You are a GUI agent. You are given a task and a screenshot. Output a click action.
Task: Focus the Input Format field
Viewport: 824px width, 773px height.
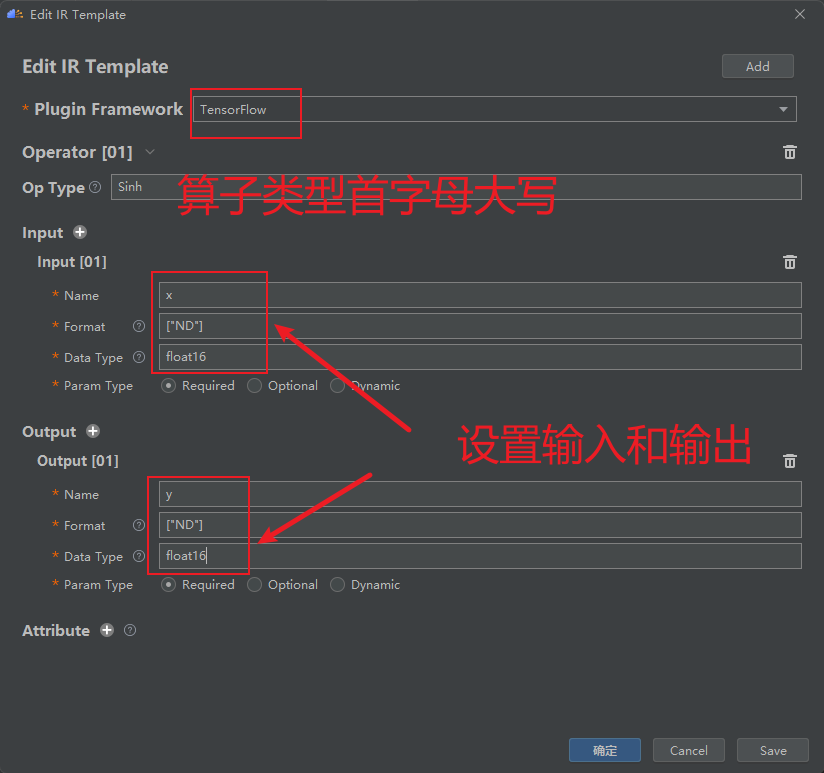(x=480, y=326)
